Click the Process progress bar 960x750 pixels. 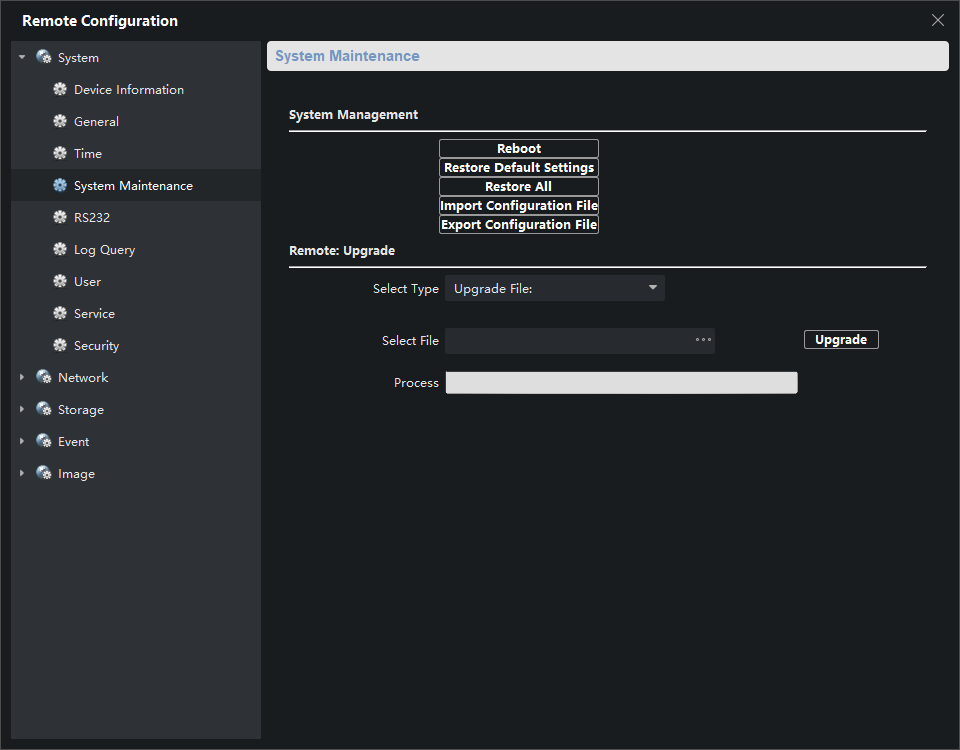click(x=621, y=383)
